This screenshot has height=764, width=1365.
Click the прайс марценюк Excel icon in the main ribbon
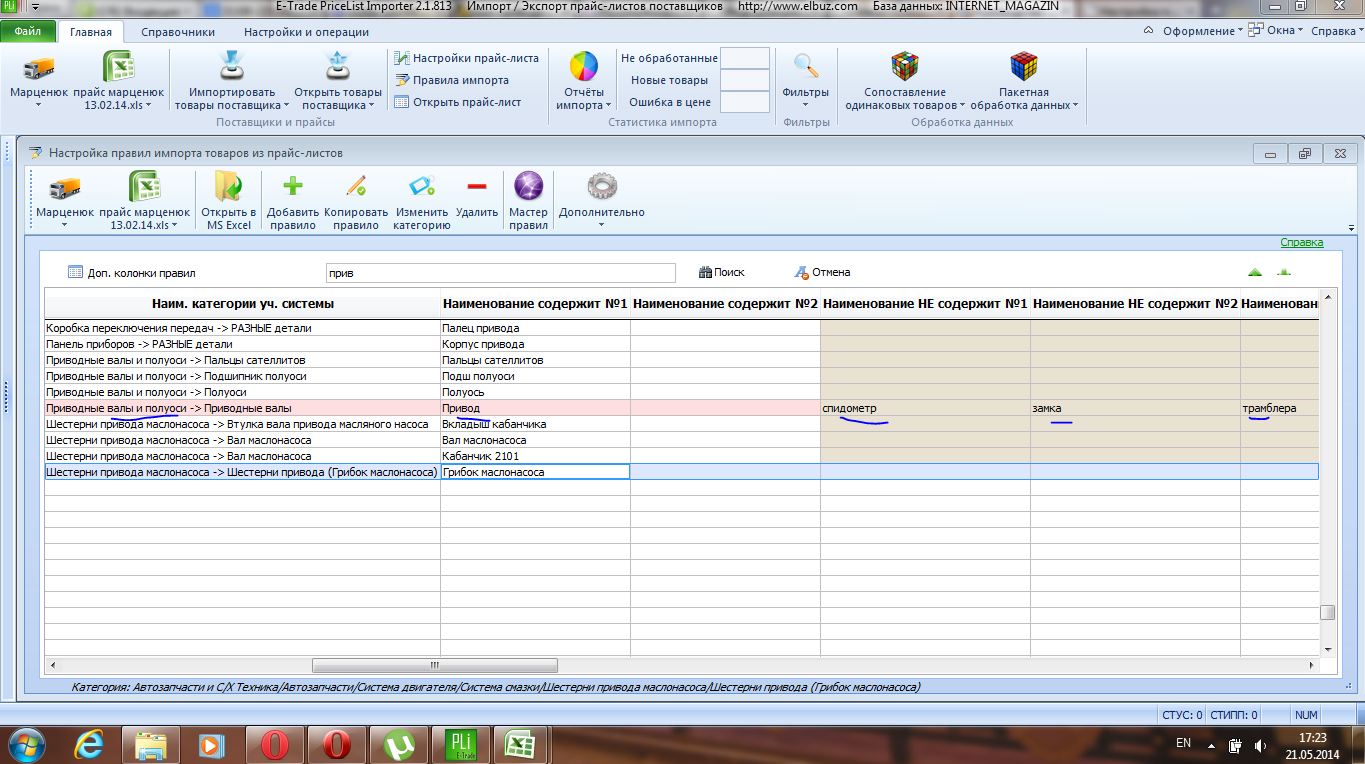tap(118, 68)
